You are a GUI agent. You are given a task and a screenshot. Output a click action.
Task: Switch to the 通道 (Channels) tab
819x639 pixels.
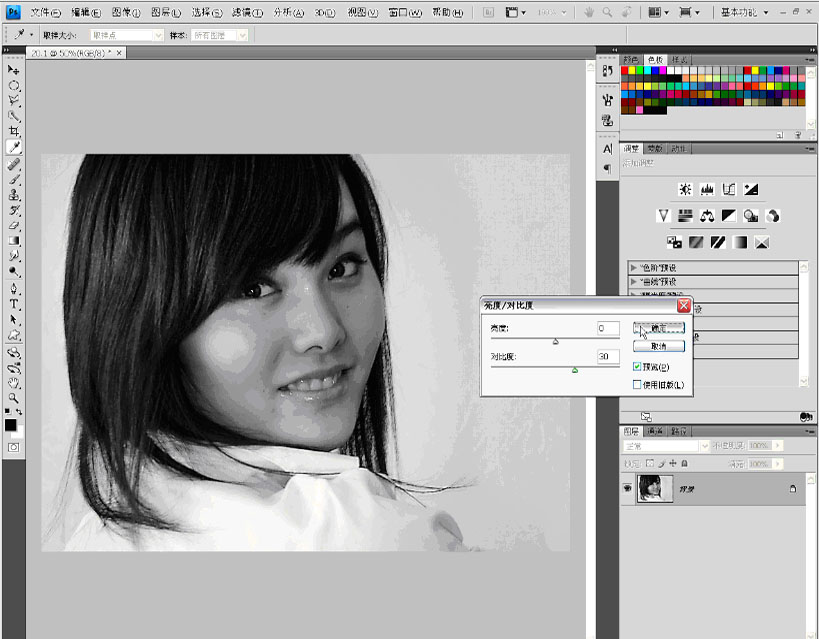pos(654,431)
